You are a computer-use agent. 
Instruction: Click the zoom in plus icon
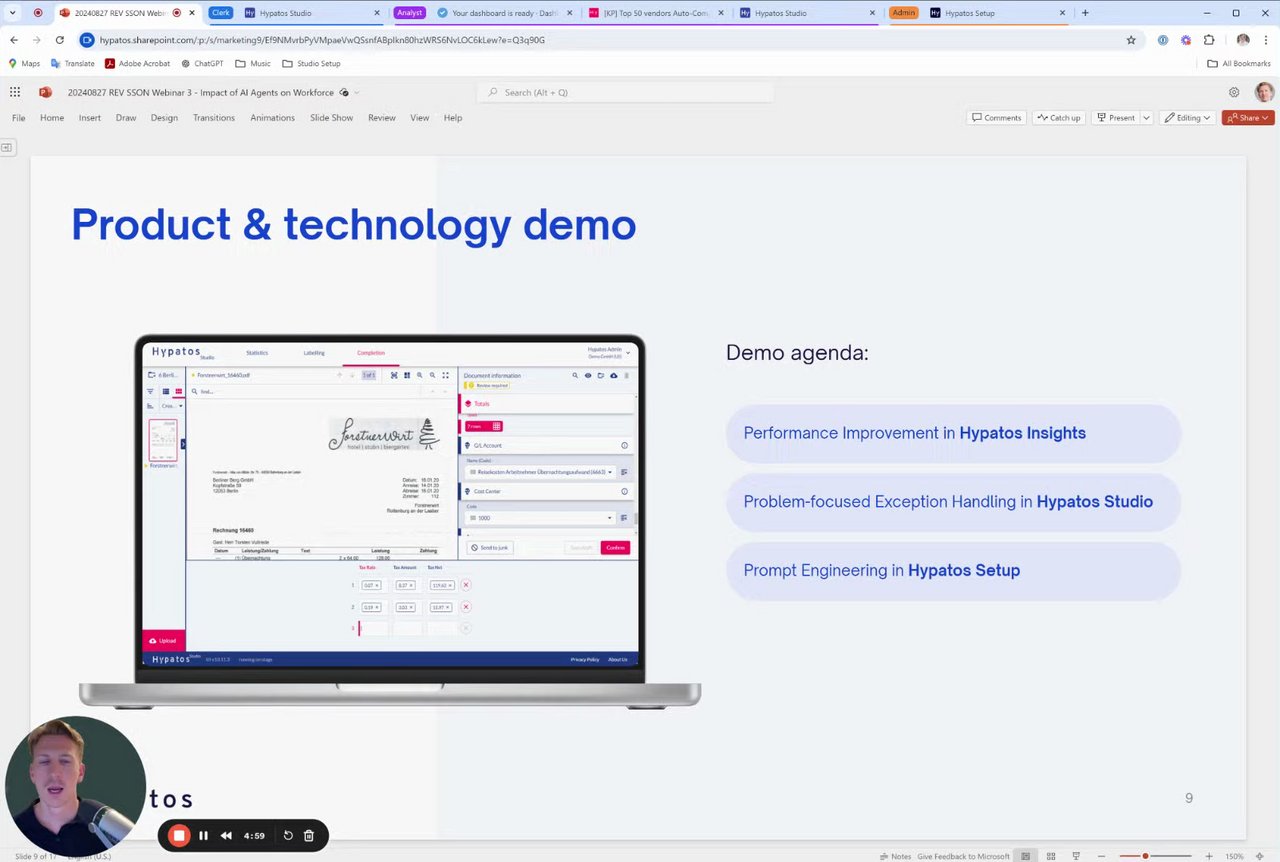tap(1208, 856)
